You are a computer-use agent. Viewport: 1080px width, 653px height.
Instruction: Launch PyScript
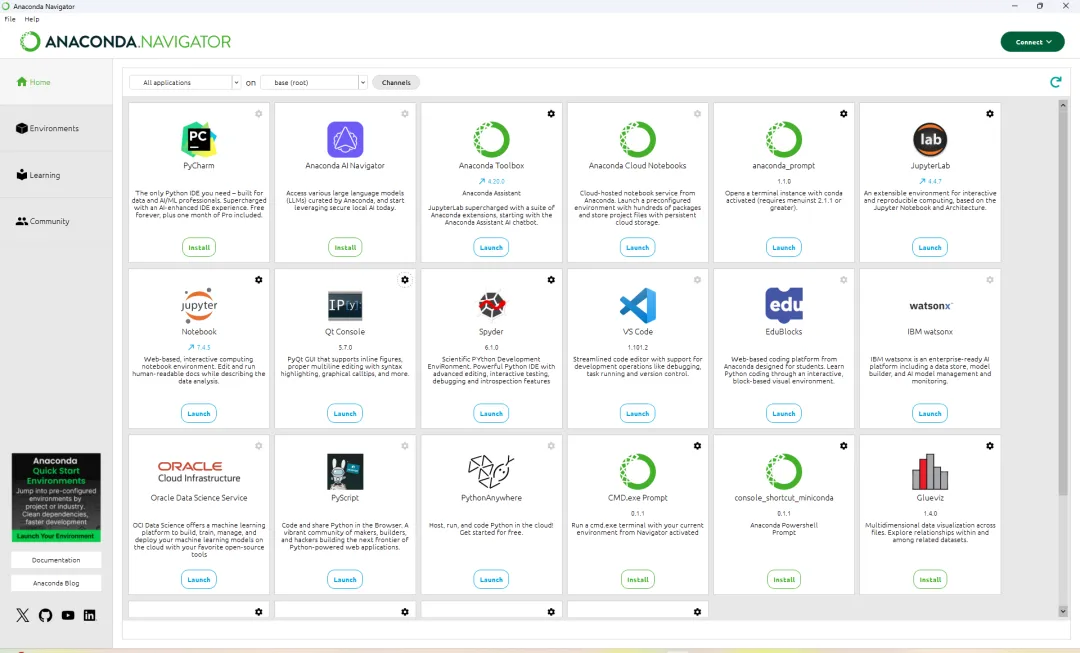pos(345,579)
